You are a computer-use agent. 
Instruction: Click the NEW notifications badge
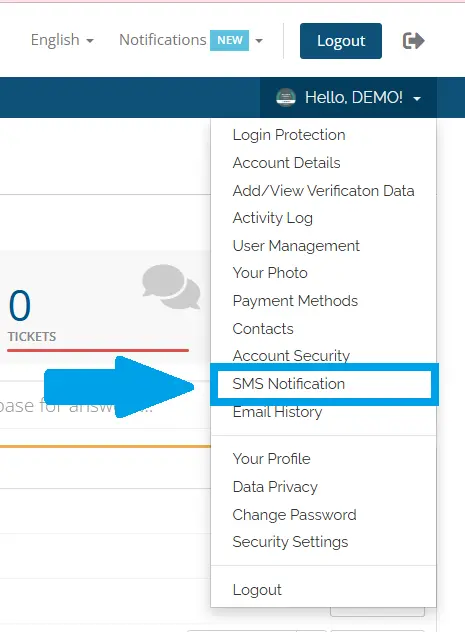(x=229, y=40)
